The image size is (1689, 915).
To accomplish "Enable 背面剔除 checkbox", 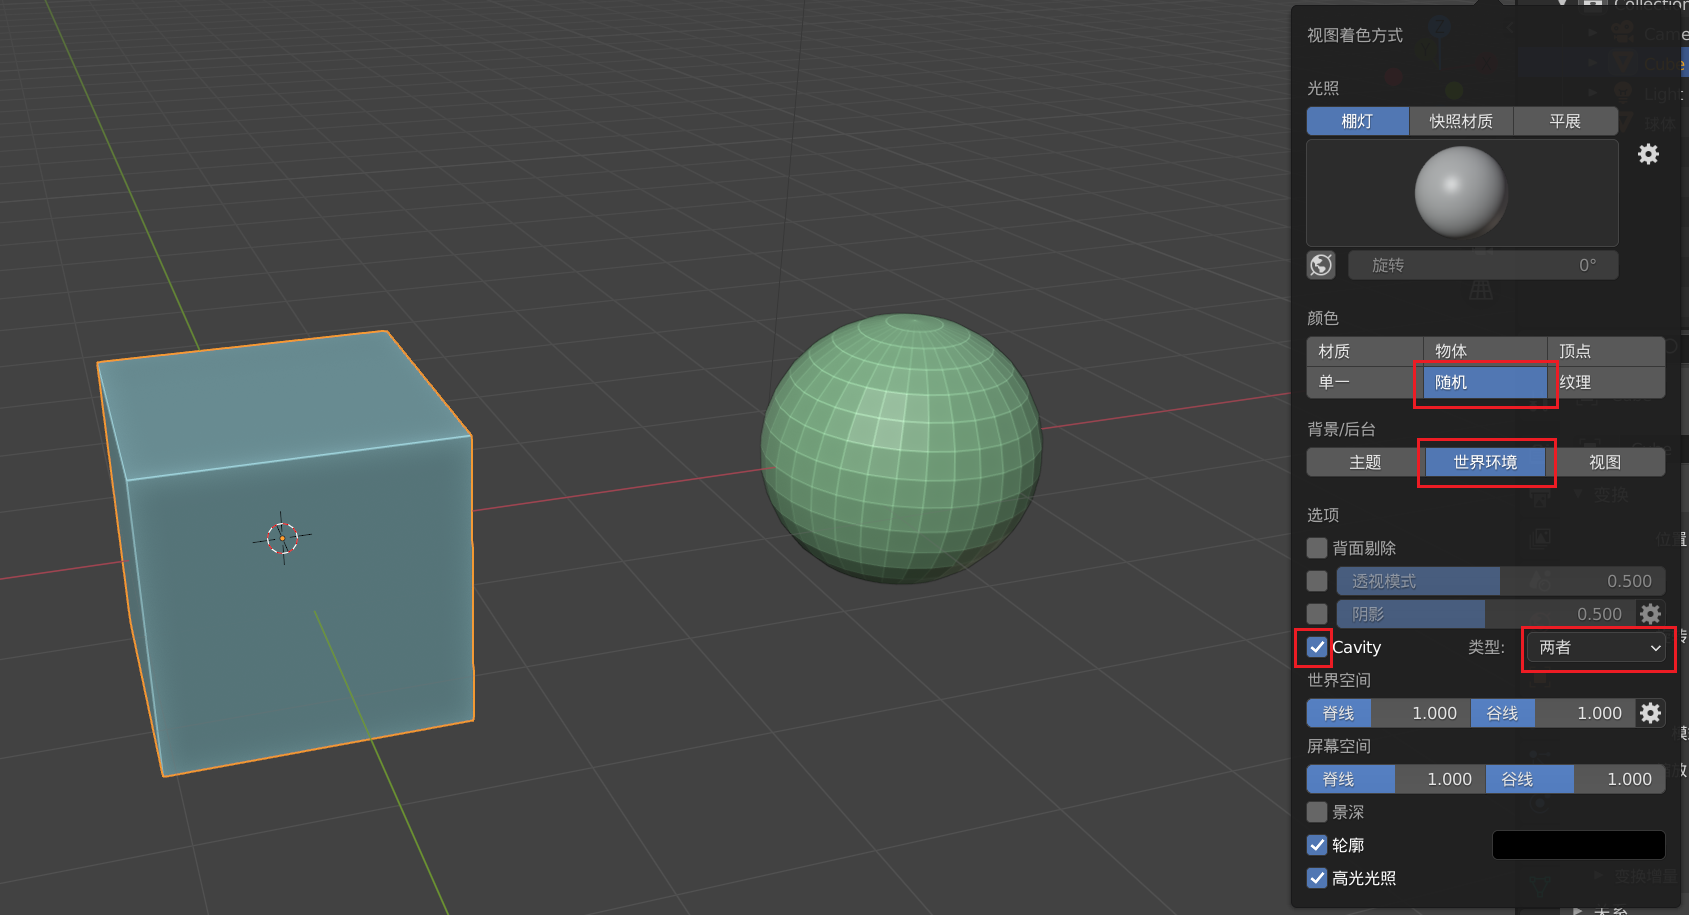I will point(1317,548).
